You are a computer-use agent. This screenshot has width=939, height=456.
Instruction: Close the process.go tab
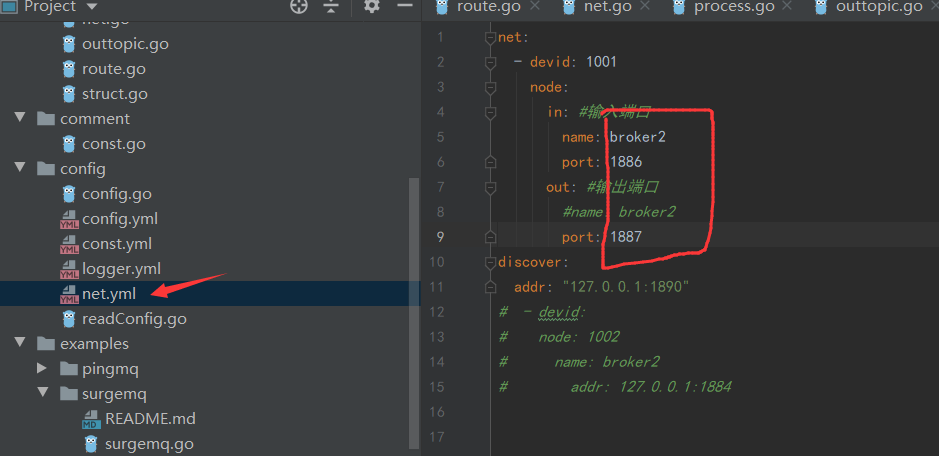(787, 6)
